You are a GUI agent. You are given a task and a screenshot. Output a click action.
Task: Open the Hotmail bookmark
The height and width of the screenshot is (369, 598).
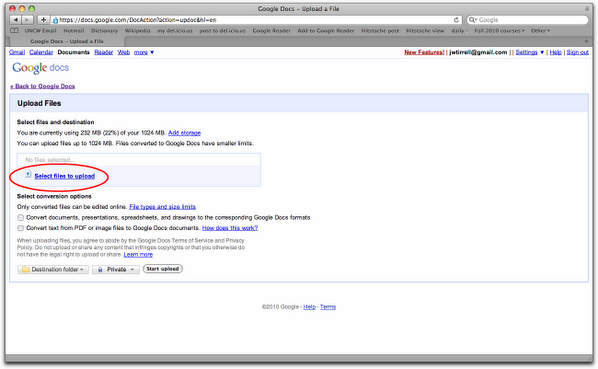click(74, 30)
